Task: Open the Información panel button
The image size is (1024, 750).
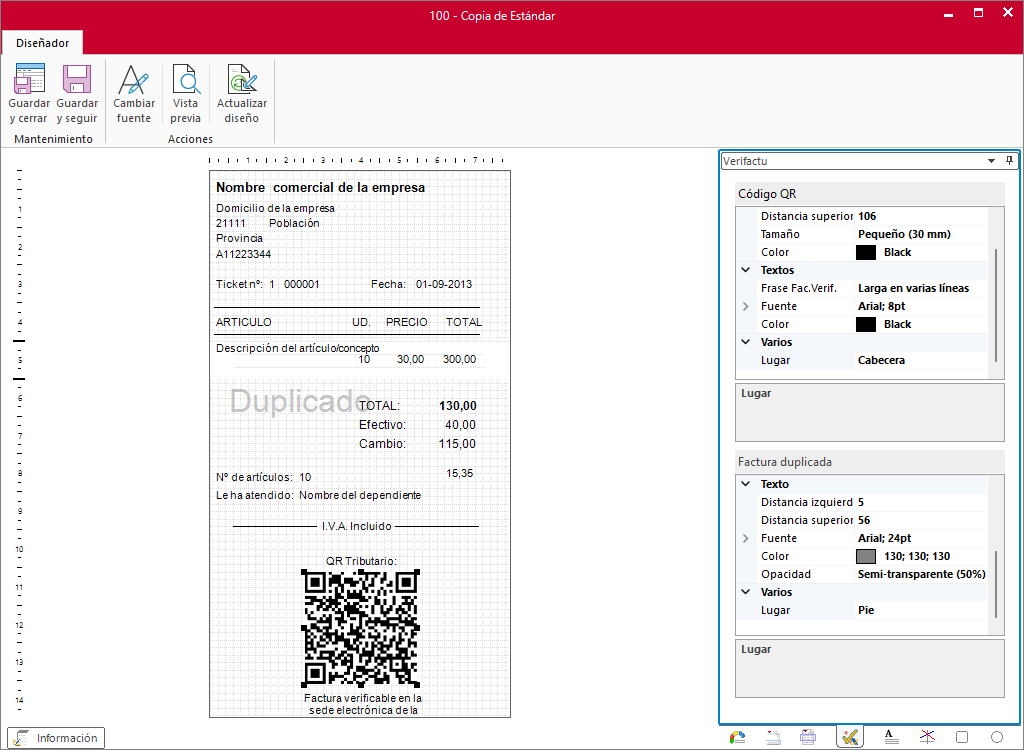Action: [56, 738]
